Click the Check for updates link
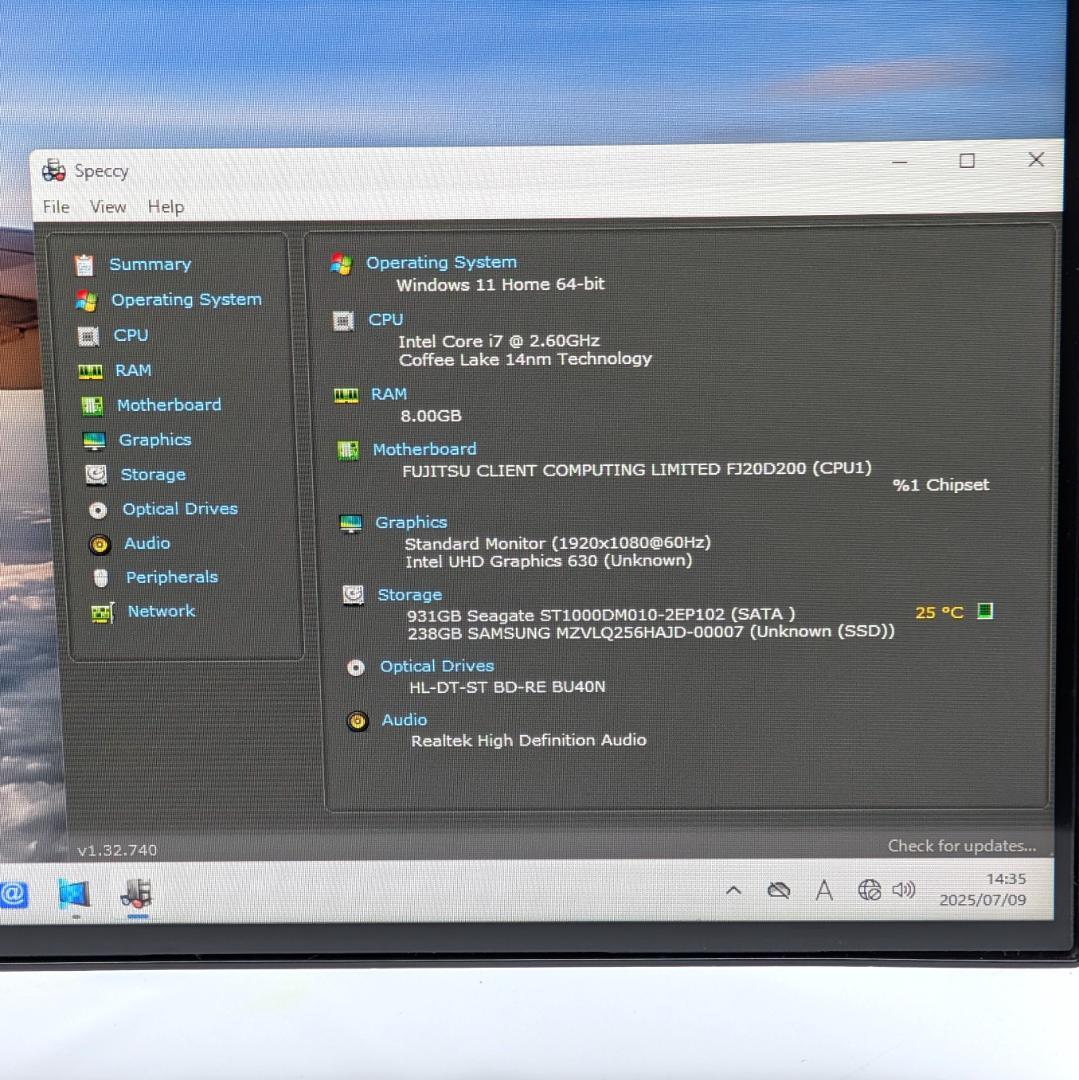This screenshot has height=1080, width=1079. point(961,846)
